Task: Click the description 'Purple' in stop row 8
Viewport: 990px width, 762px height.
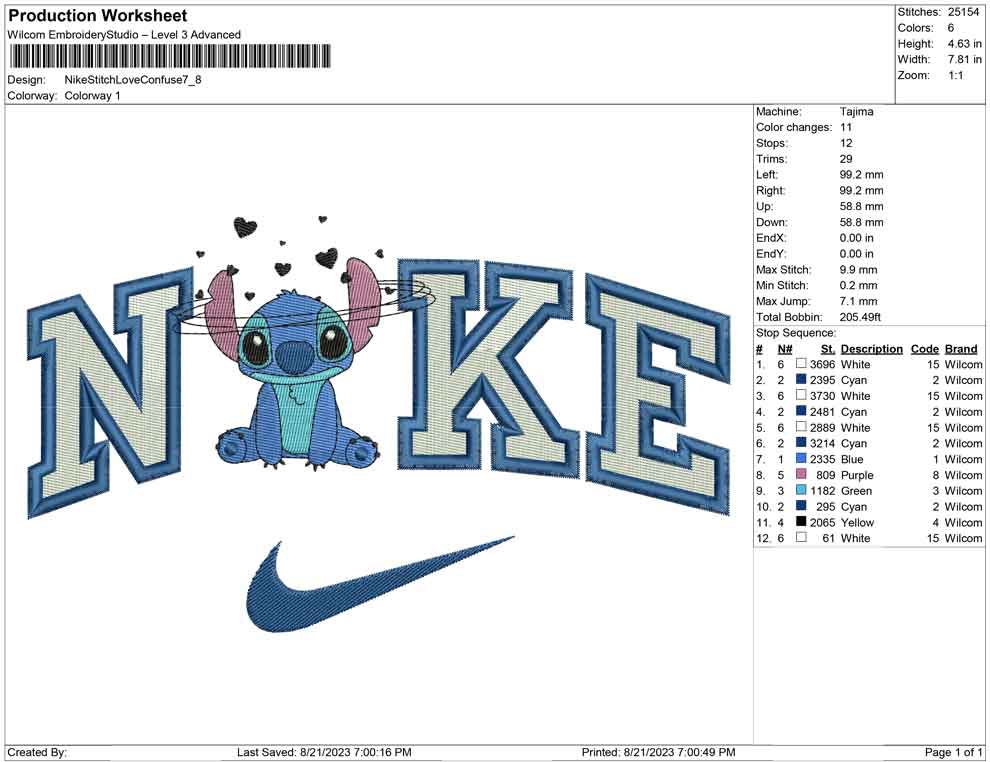Action: (857, 475)
